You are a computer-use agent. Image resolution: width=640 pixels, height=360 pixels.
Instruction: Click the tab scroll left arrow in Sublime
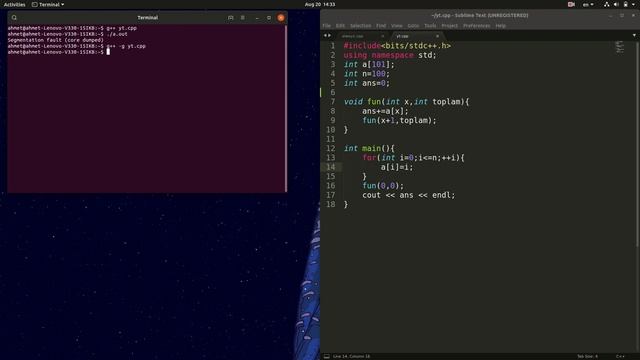pyautogui.click(x=325, y=36)
